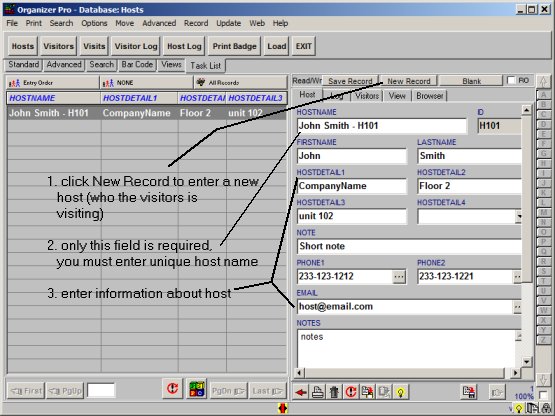Image resolution: width=555 pixels, height=416 pixels.
Task: Click the NOTES text area
Action: (x=406, y=348)
